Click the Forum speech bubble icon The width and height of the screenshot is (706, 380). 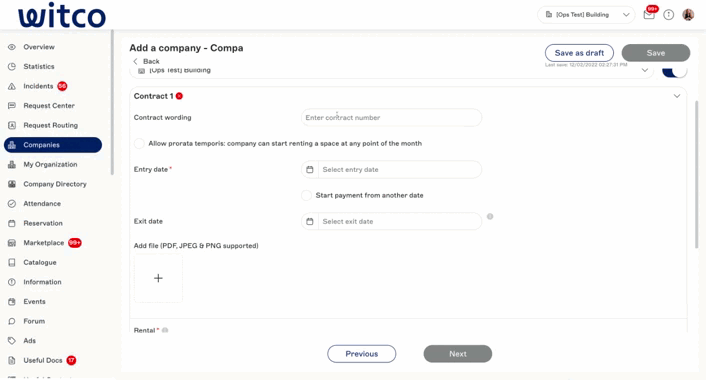point(12,321)
